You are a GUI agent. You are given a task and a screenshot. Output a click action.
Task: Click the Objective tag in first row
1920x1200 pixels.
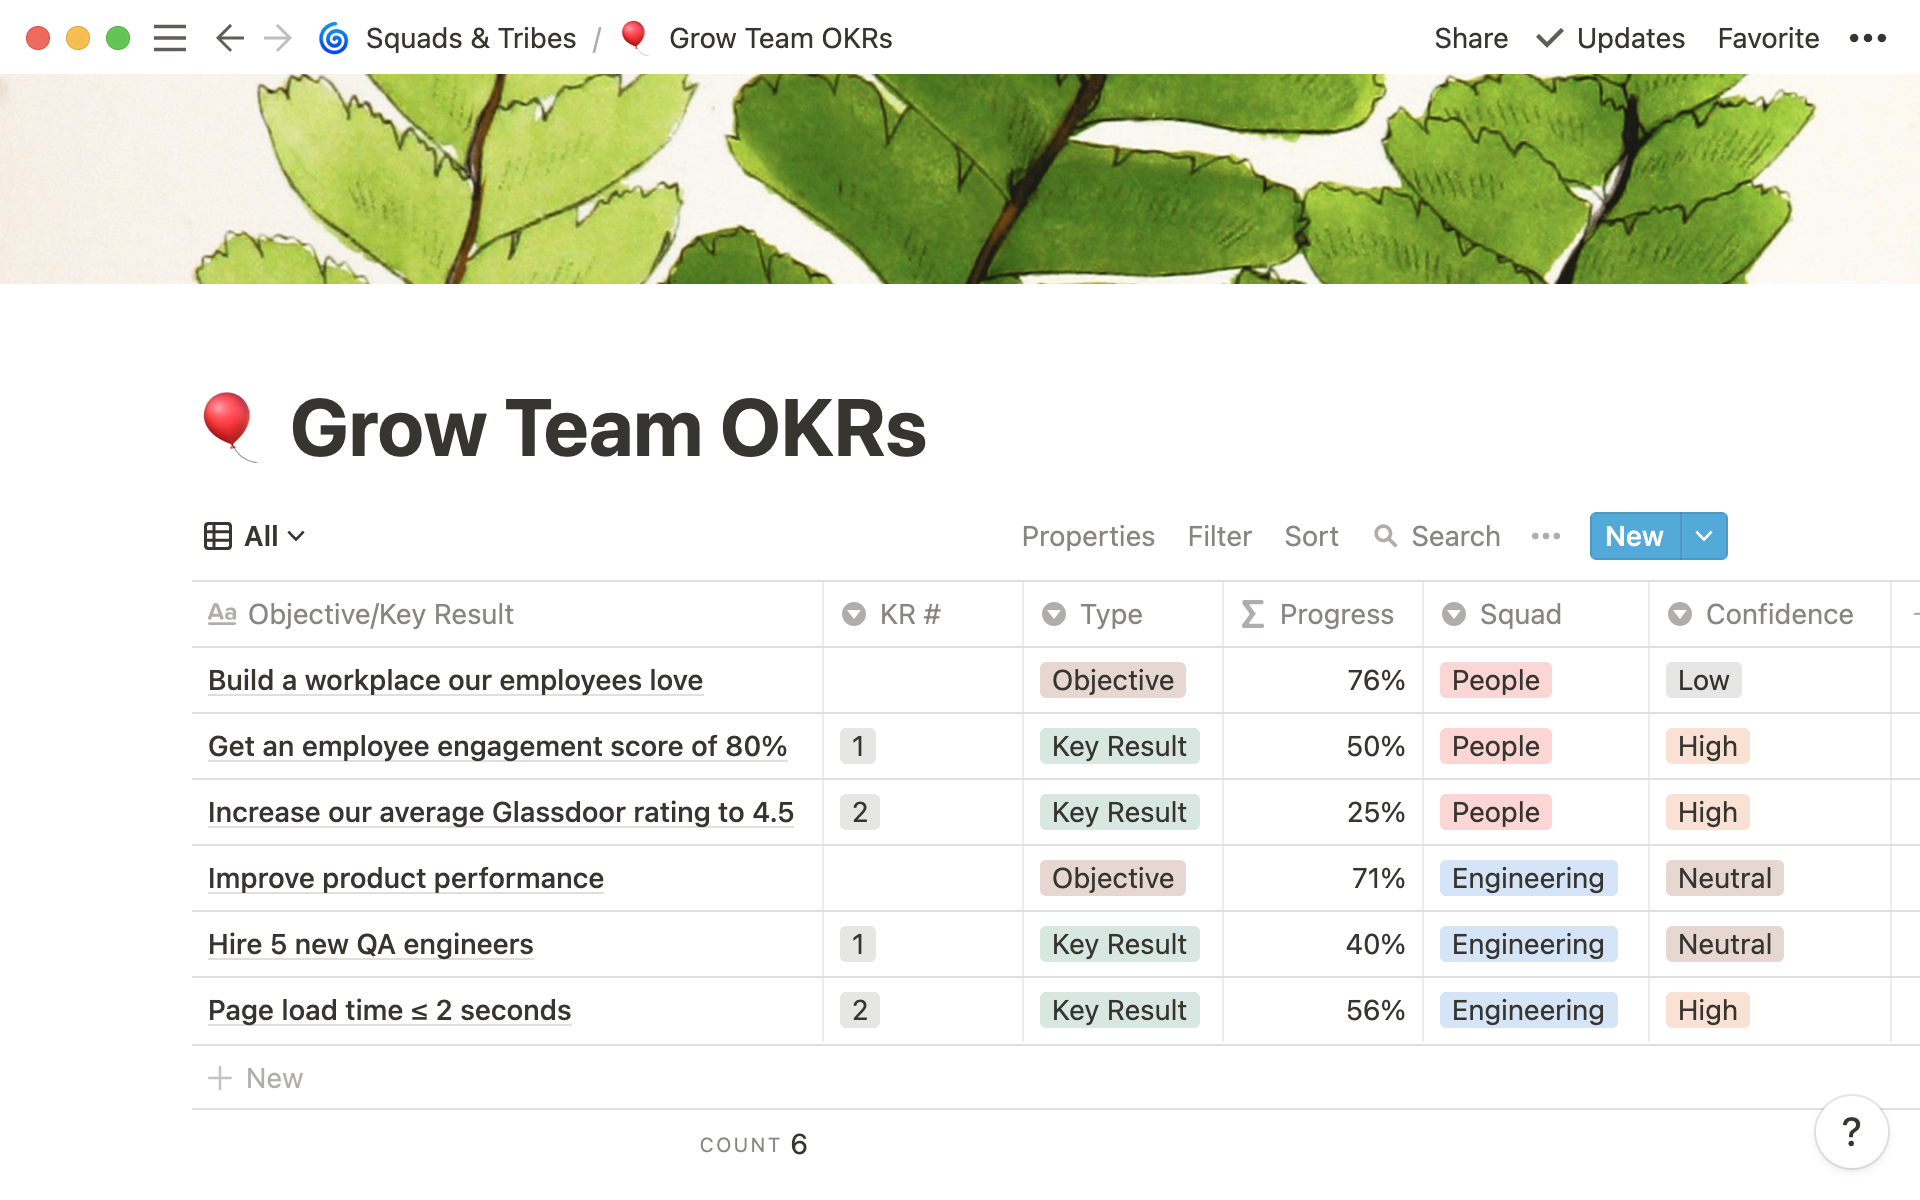point(1113,680)
